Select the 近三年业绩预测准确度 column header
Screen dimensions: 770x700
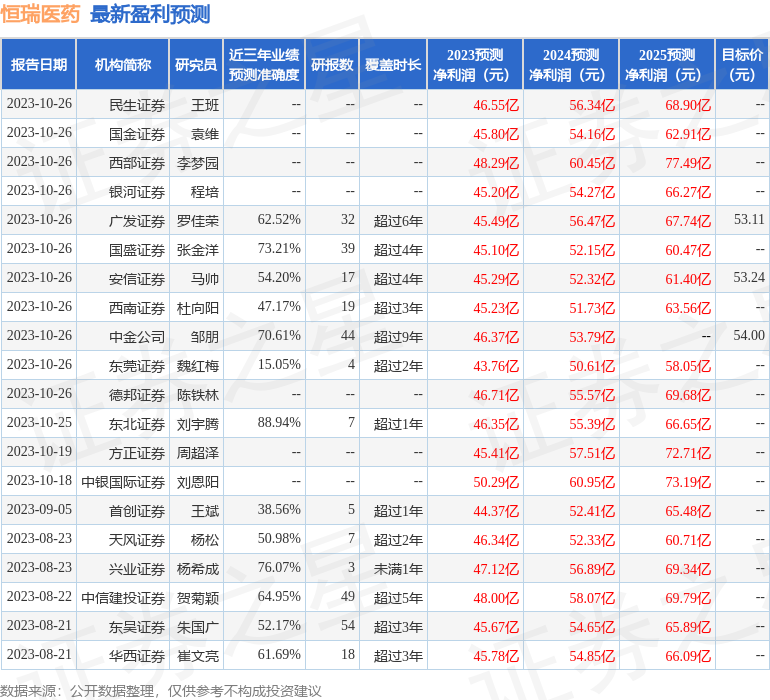[264, 64]
